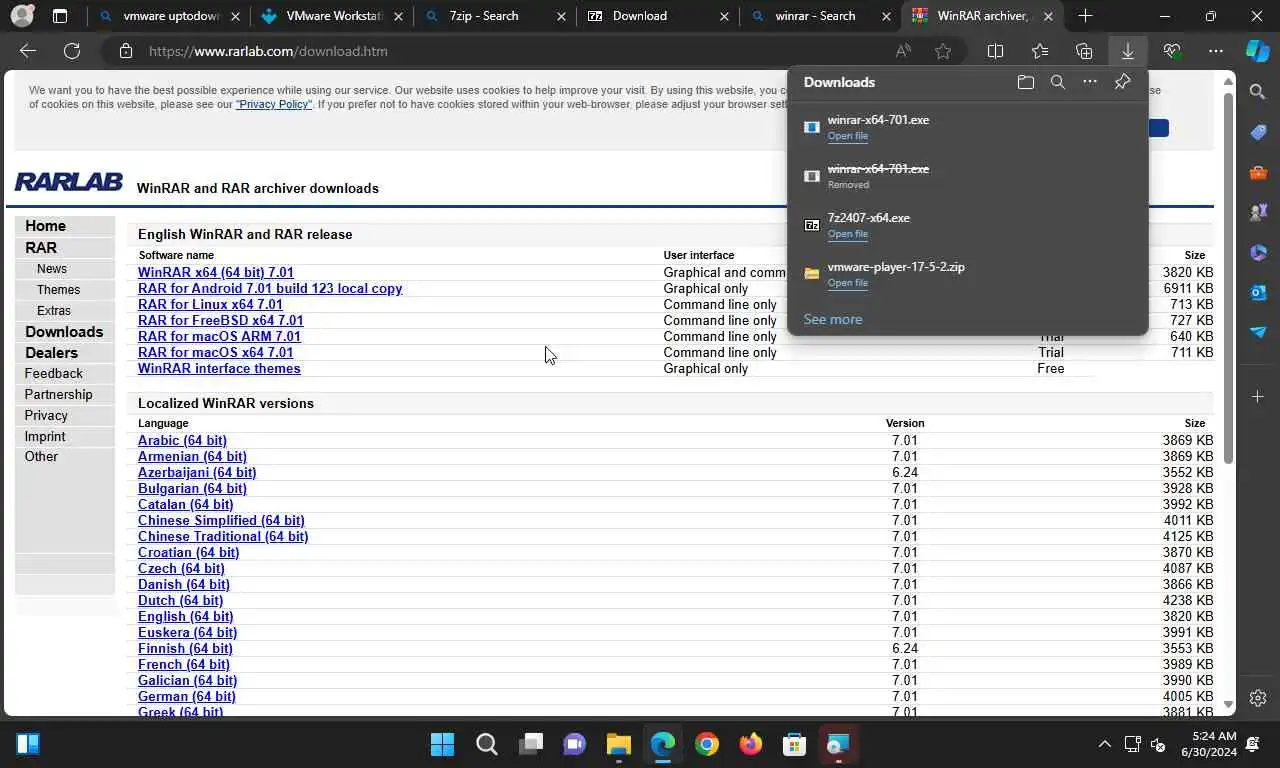This screenshot has width=1280, height=768.
Task: Download Arabic (64 bit) localized version
Action: pyautogui.click(x=182, y=440)
